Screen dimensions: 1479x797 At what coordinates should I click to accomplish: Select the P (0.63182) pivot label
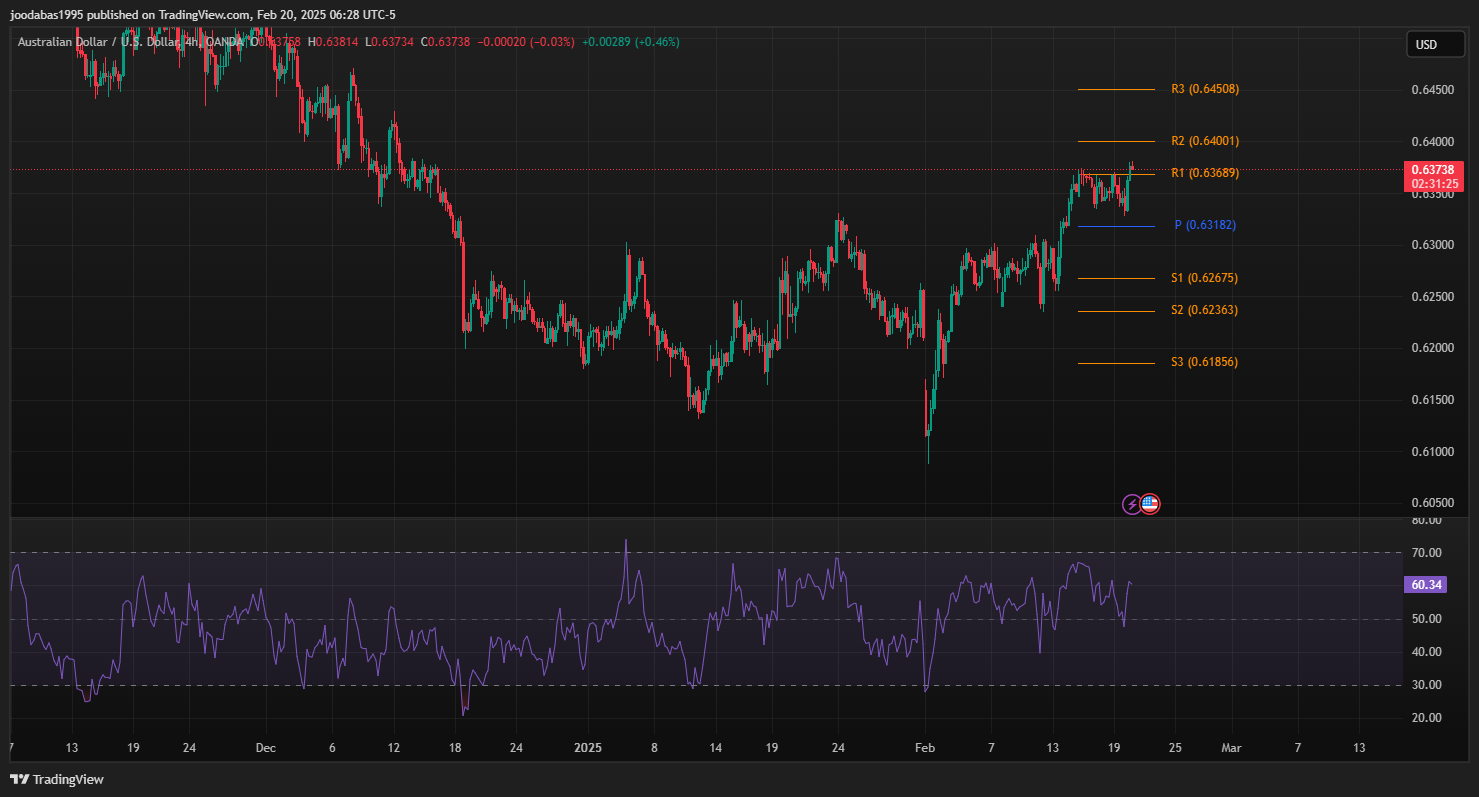click(1205, 225)
